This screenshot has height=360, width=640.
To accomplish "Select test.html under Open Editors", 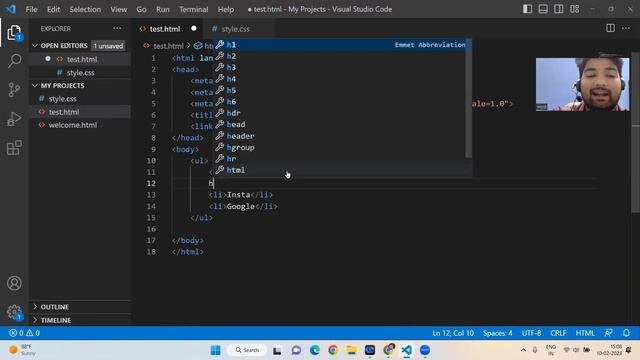I will pos(80,59).
